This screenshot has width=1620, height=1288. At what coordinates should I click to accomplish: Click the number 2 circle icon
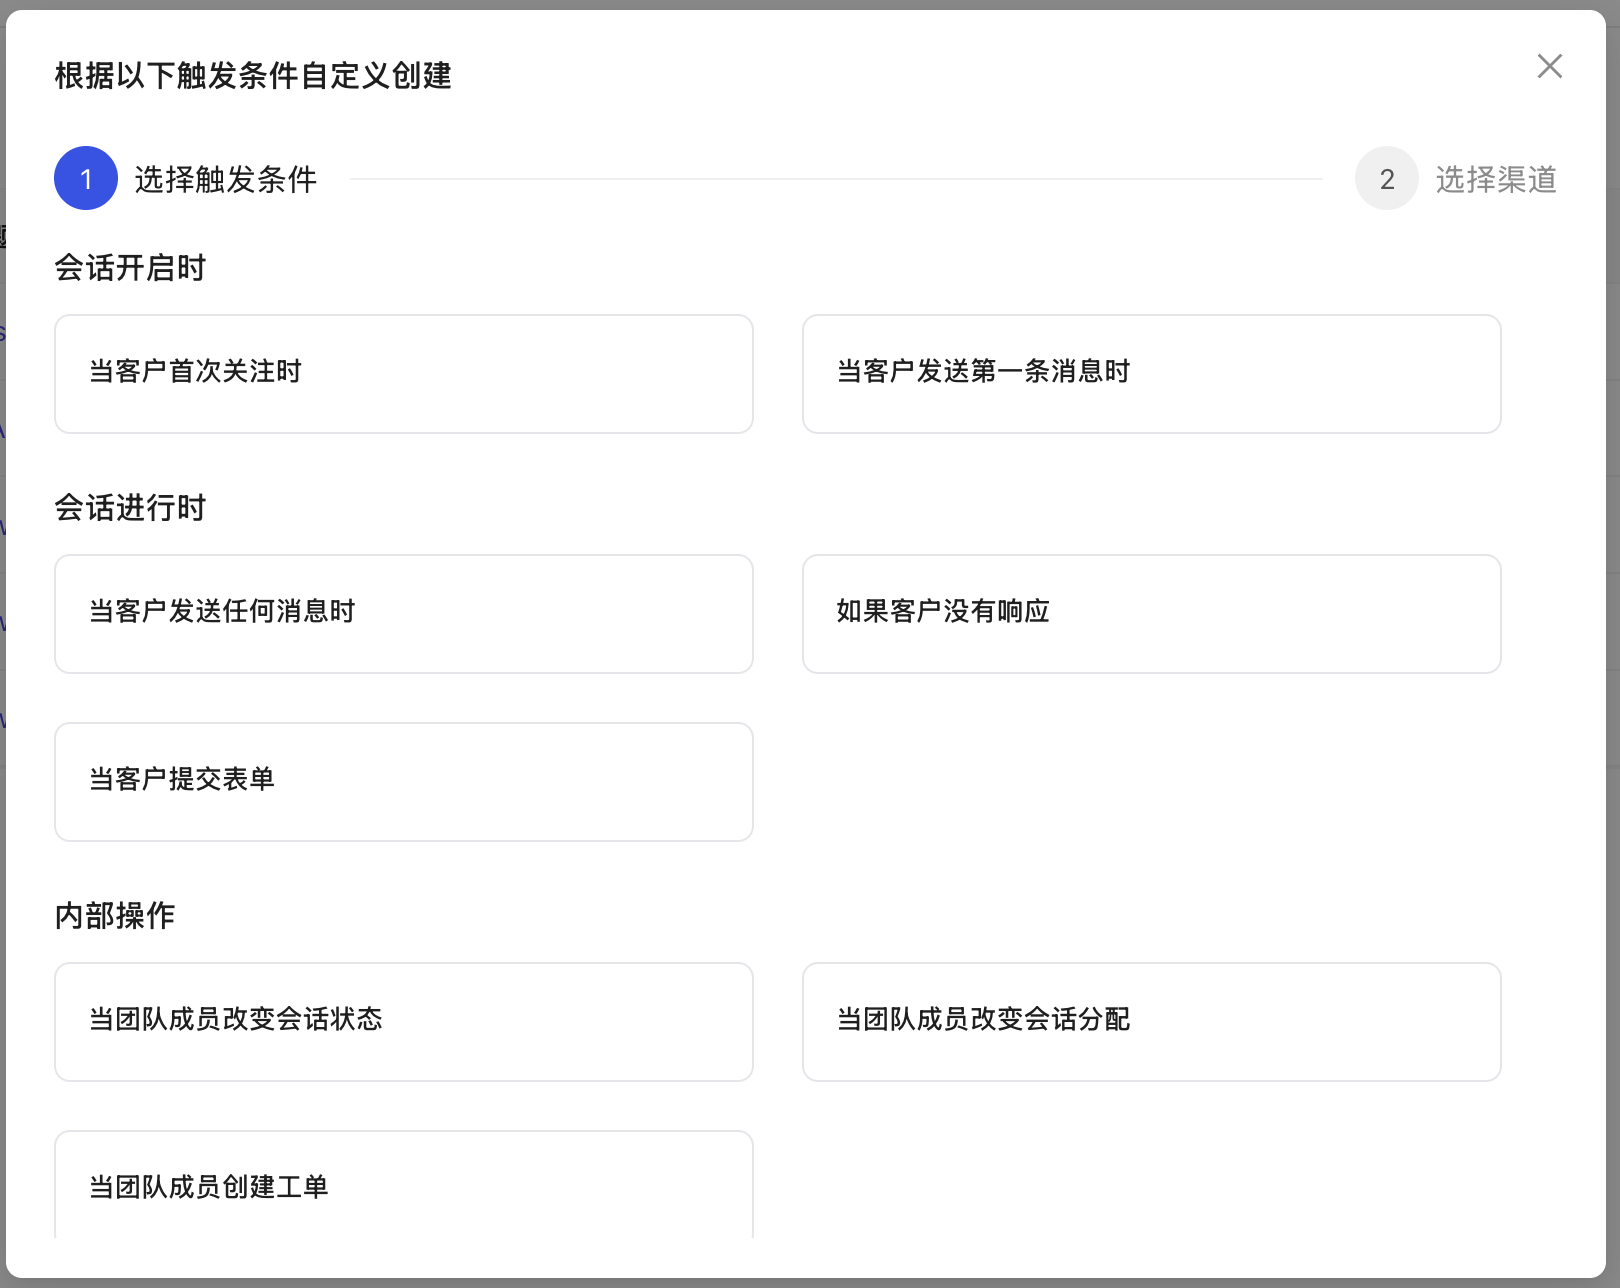1386,178
